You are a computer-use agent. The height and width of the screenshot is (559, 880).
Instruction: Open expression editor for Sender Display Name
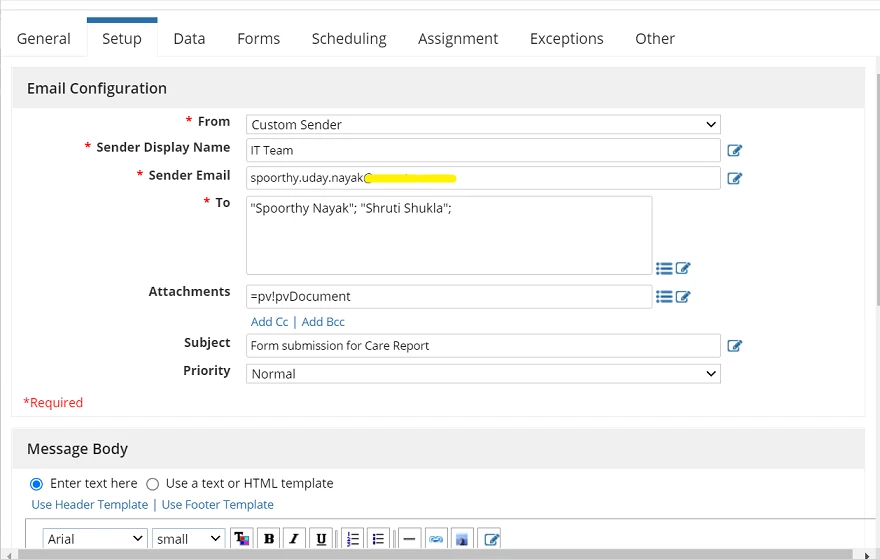pyautogui.click(x=735, y=150)
